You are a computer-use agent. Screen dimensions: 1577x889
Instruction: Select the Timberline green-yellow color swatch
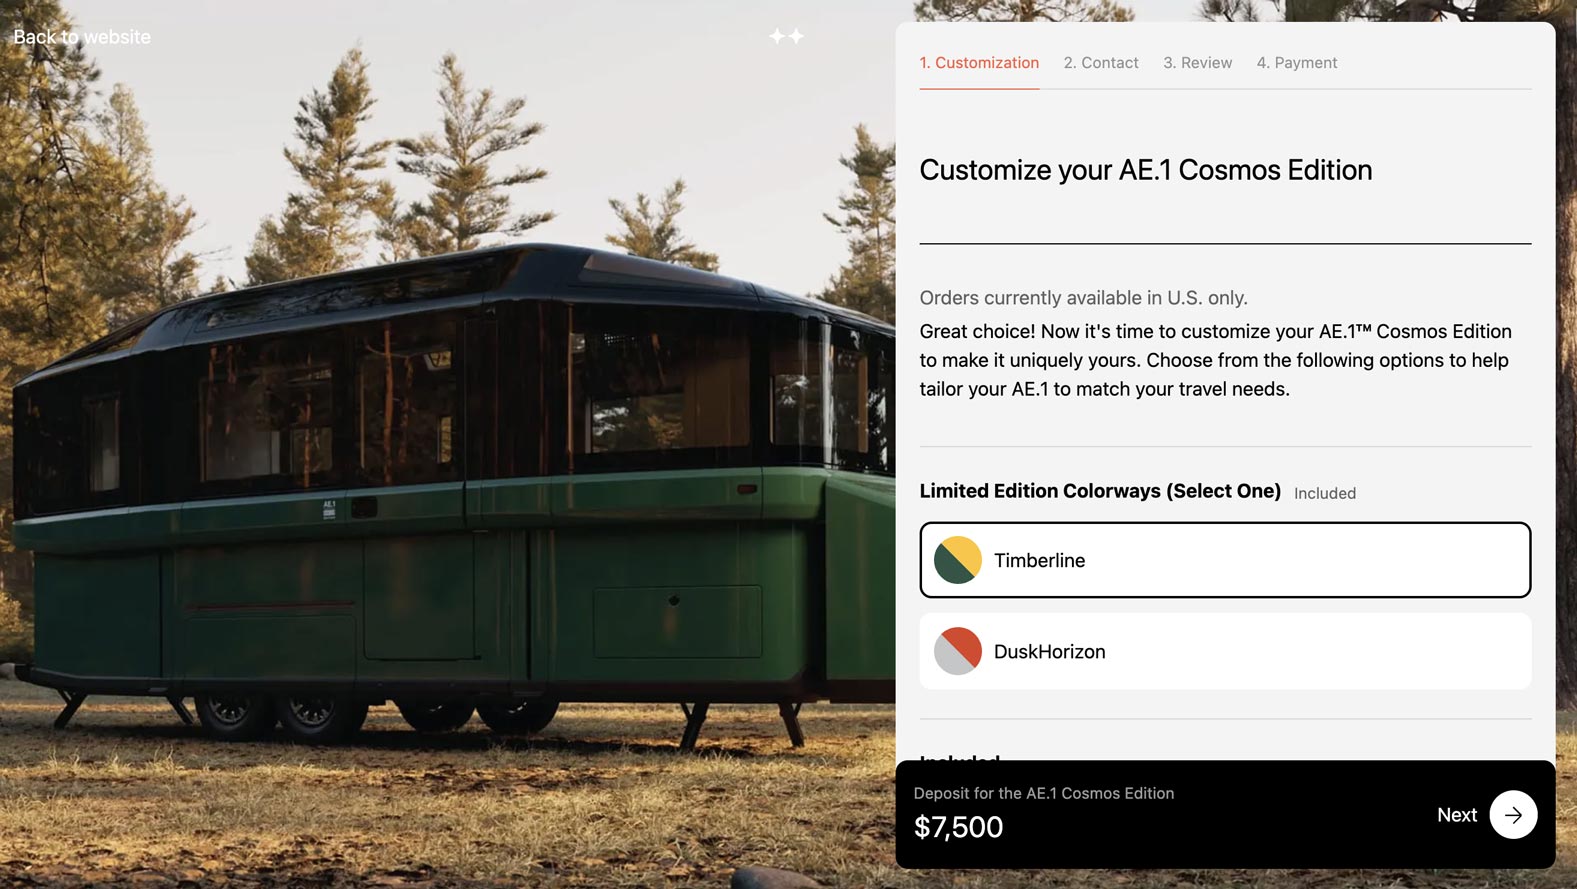pyautogui.click(x=958, y=560)
